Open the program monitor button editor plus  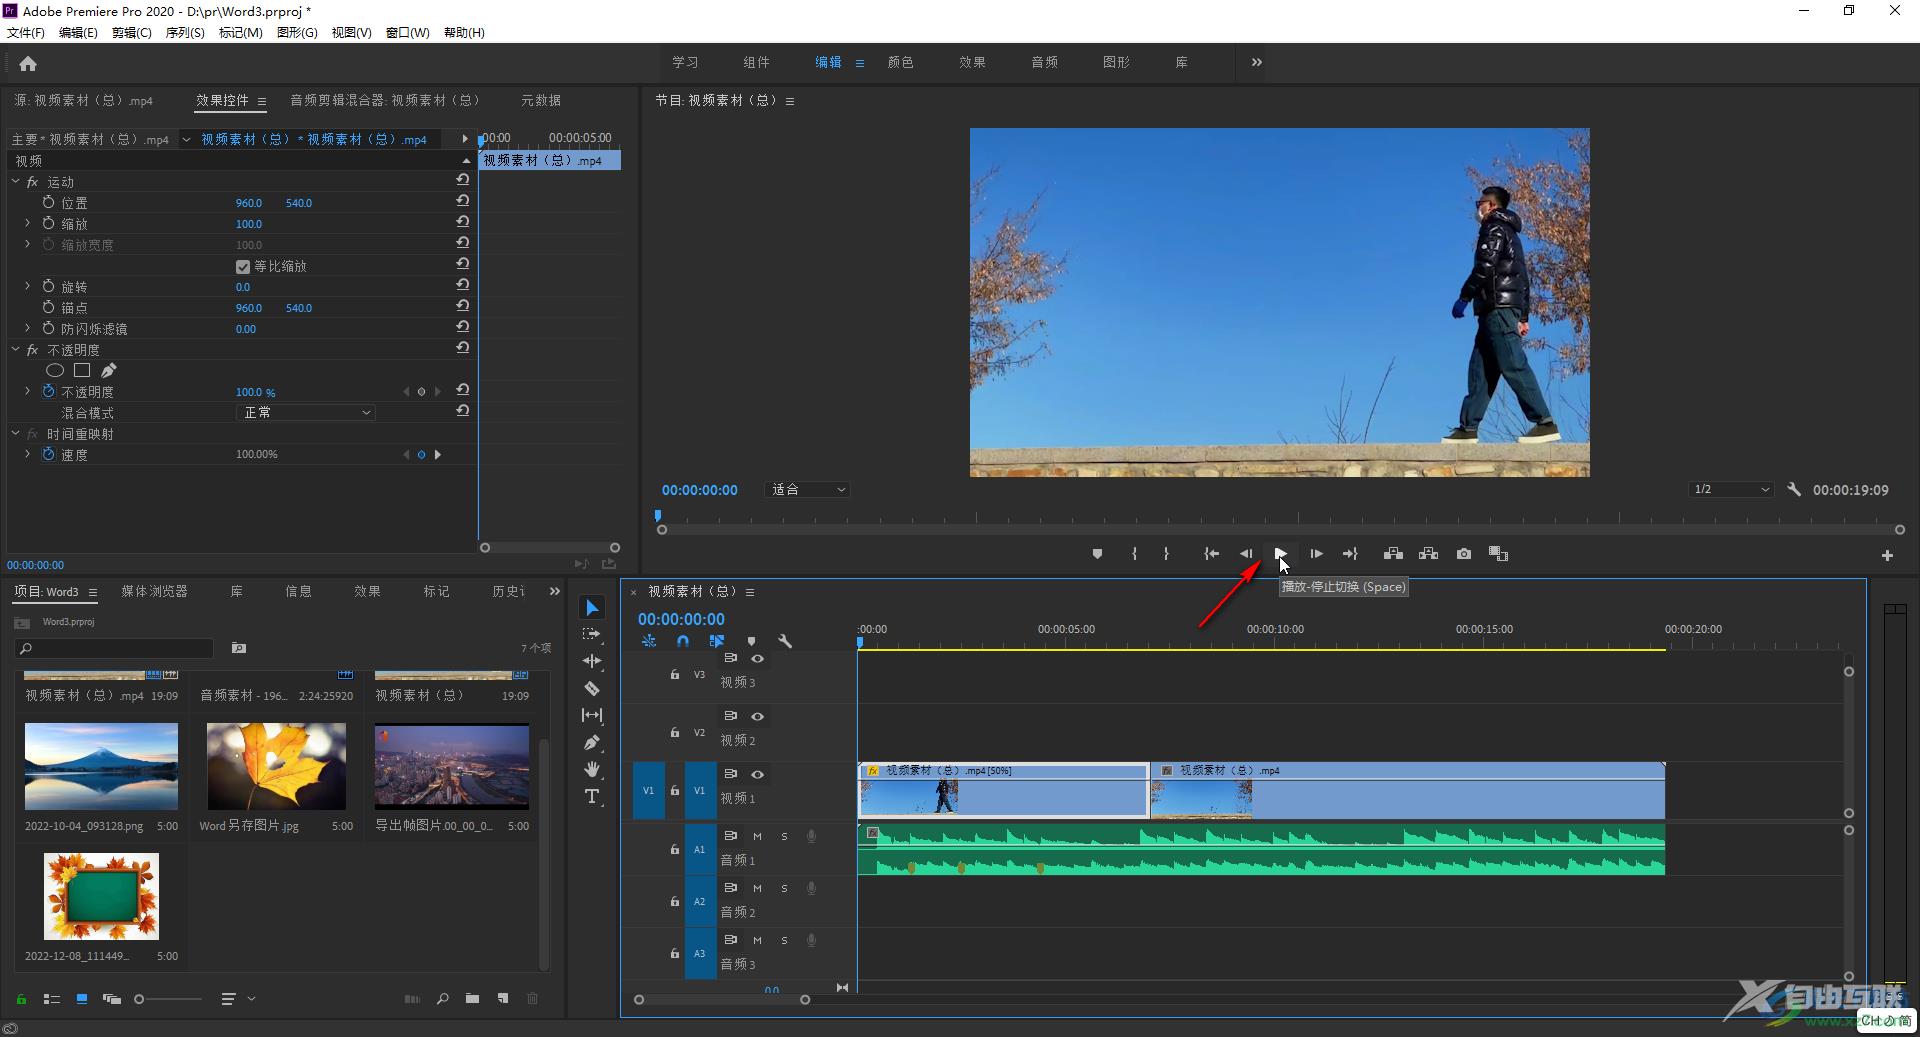coord(1887,555)
